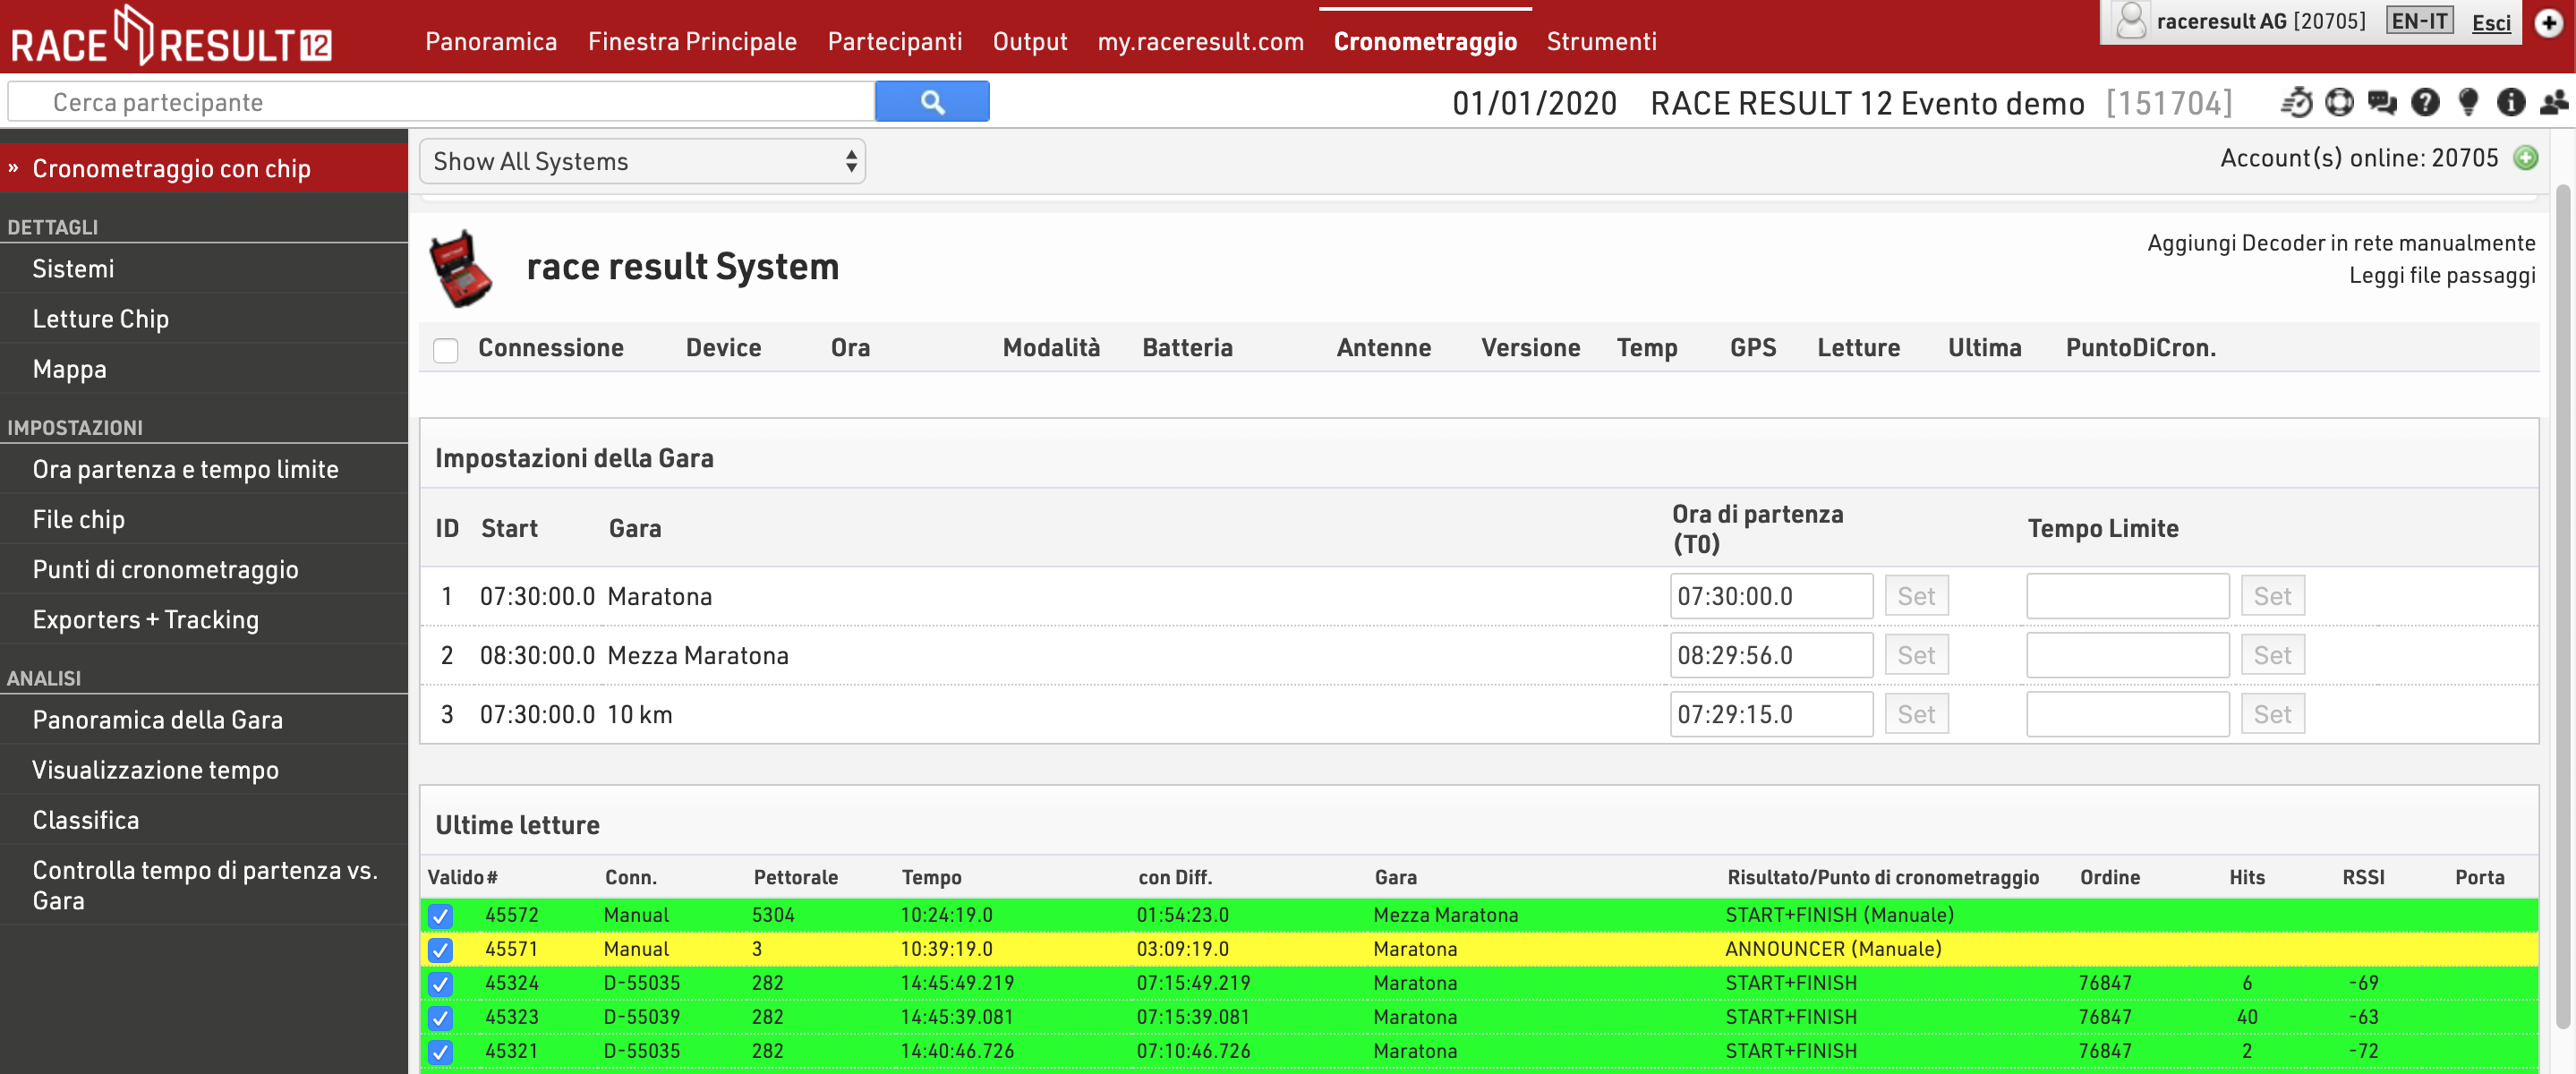Click the question mark help icon
2576x1074 pixels.
[x=2425, y=102]
